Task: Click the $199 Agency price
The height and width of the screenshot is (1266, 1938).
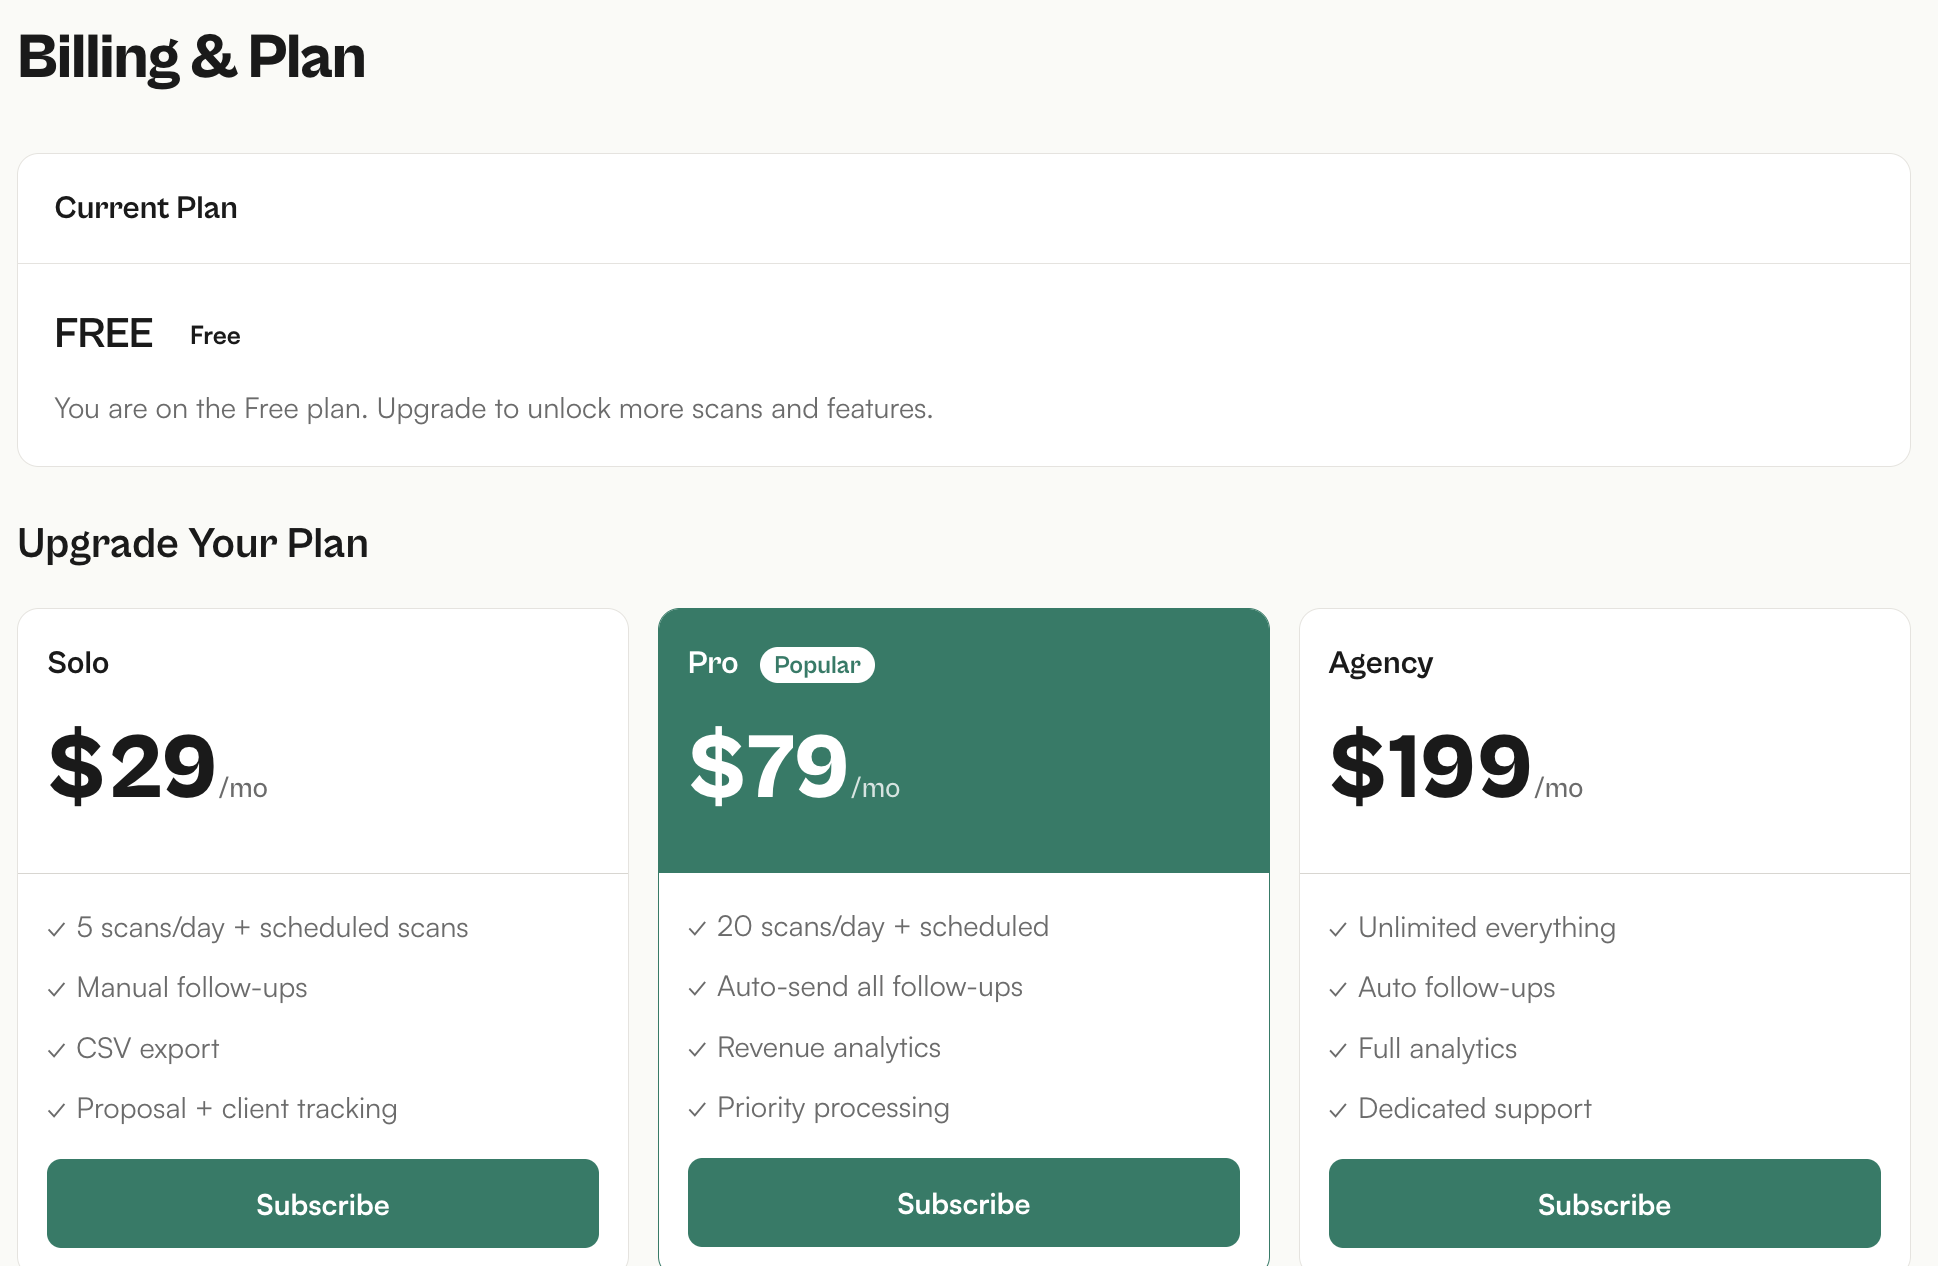Action: (x=1430, y=766)
